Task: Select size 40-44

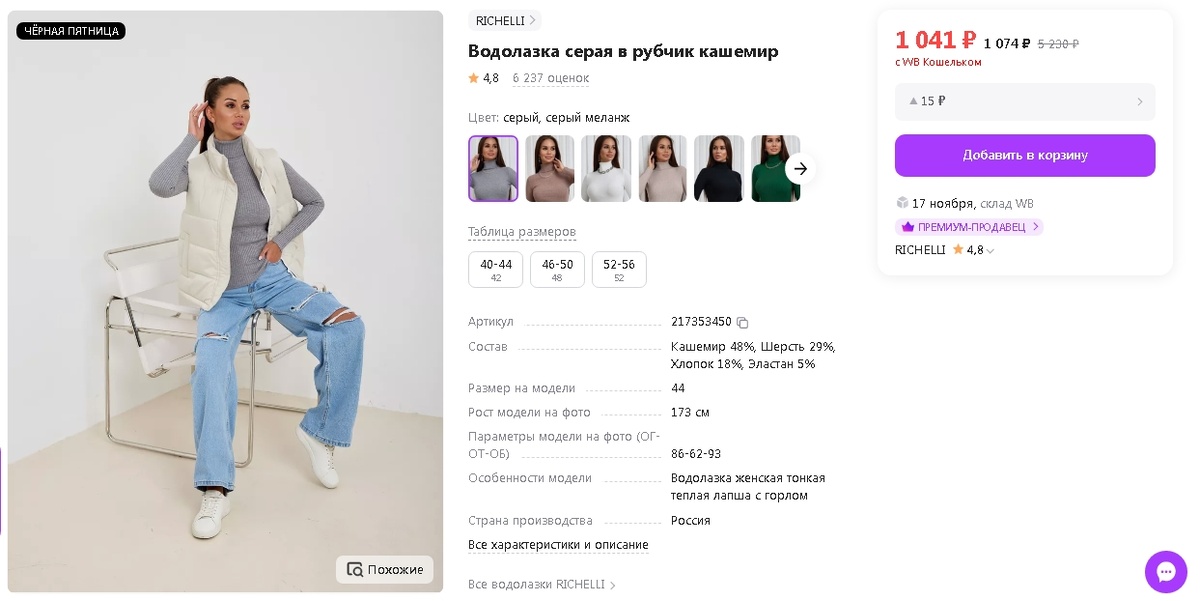Action: (495, 269)
